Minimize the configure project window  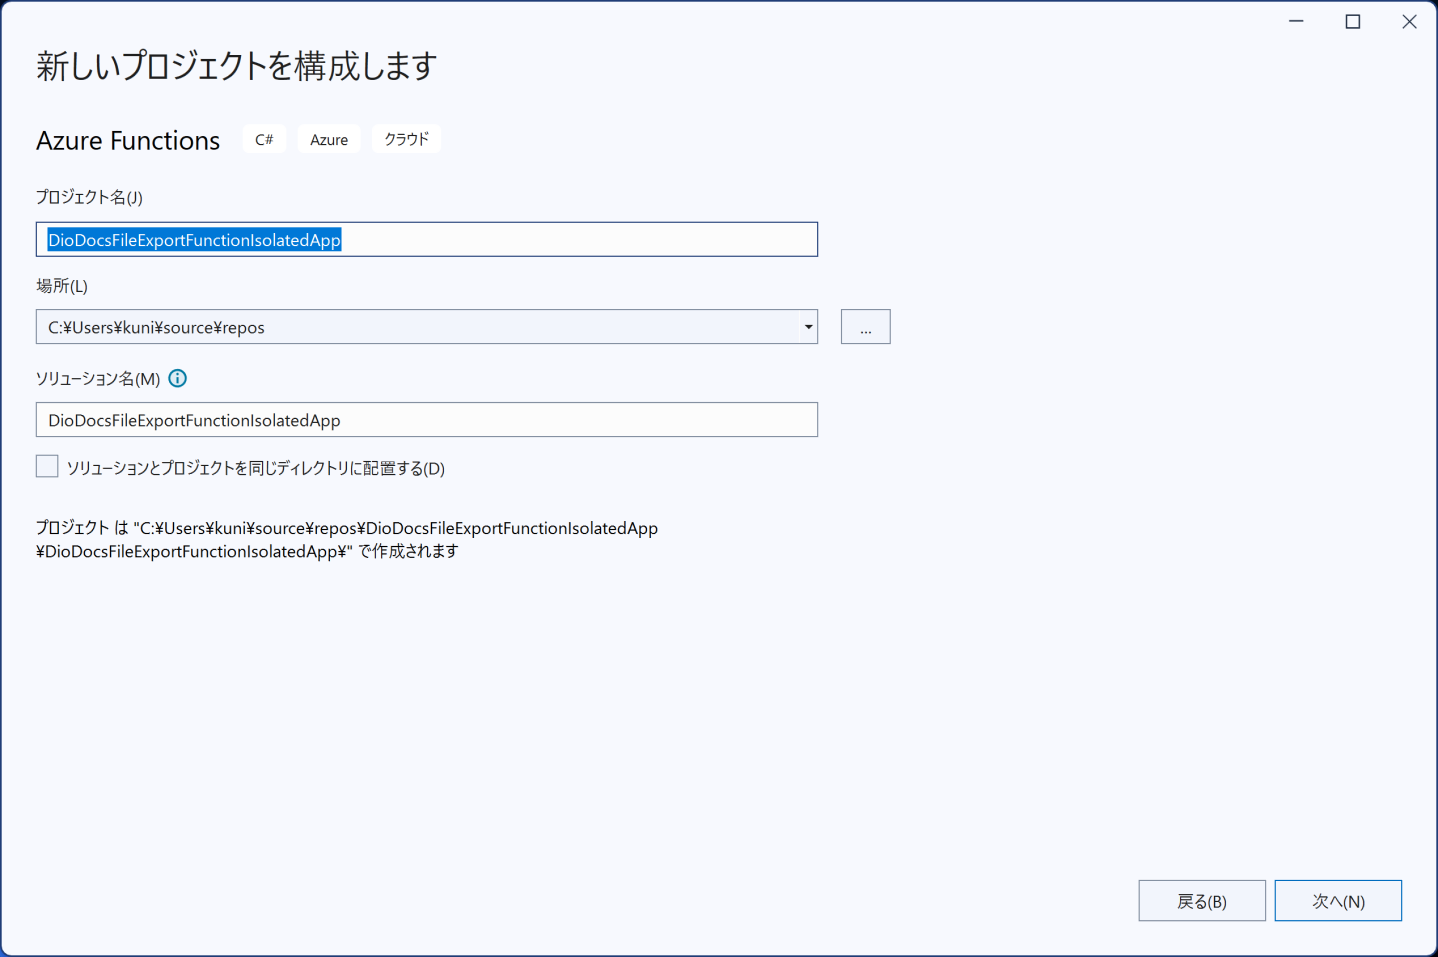(1296, 22)
